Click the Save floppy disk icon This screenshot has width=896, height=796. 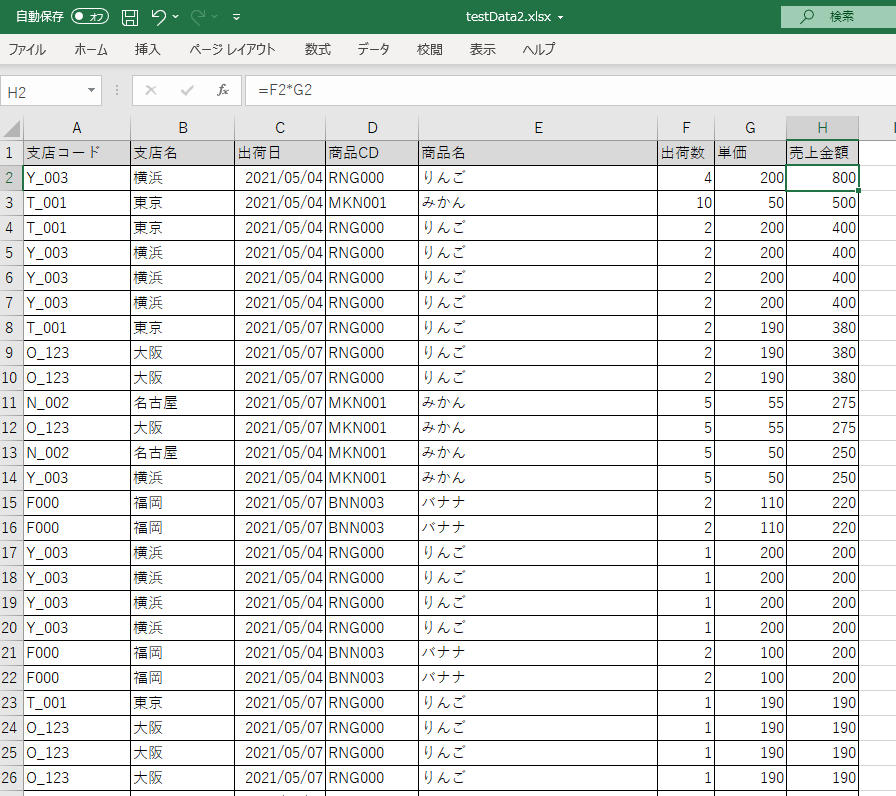point(130,17)
